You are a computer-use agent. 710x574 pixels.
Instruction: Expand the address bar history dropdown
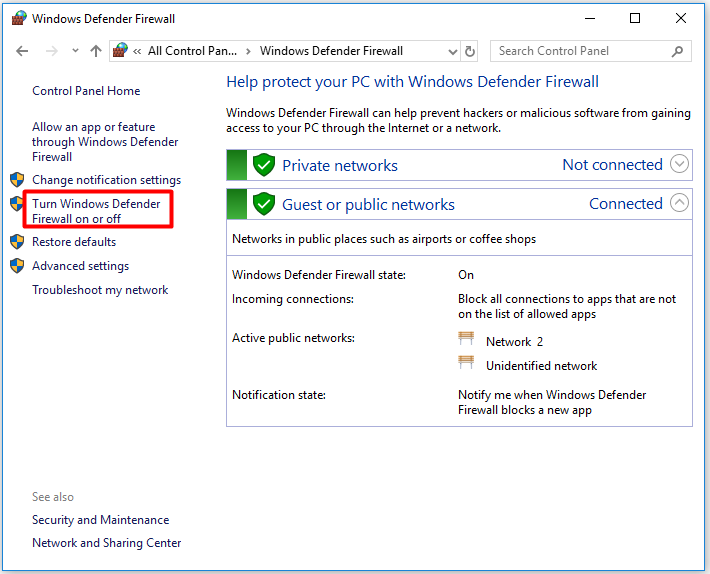click(452, 52)
